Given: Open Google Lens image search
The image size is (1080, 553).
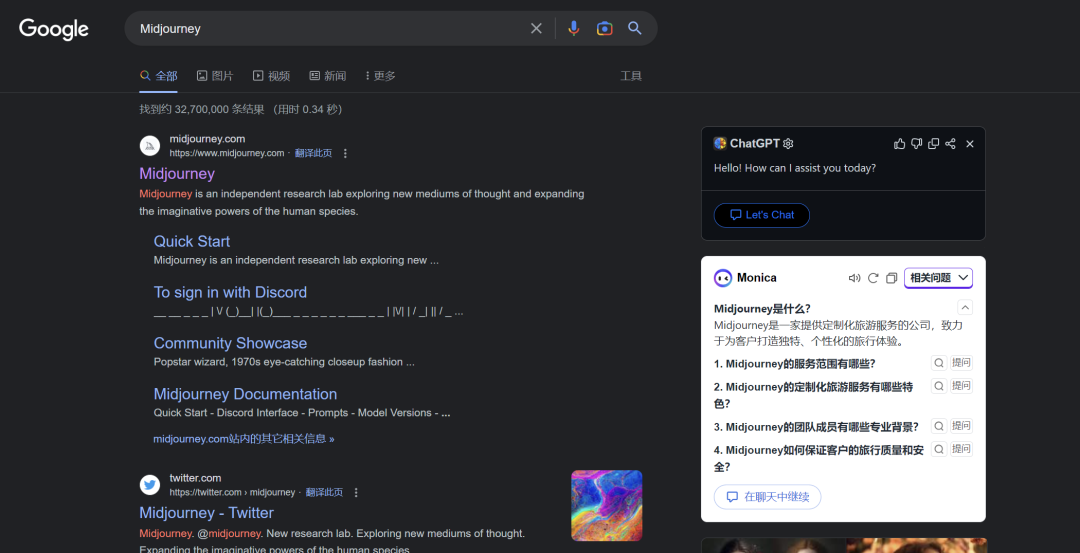Looking at the screenshot, I should tap(604, 29).
